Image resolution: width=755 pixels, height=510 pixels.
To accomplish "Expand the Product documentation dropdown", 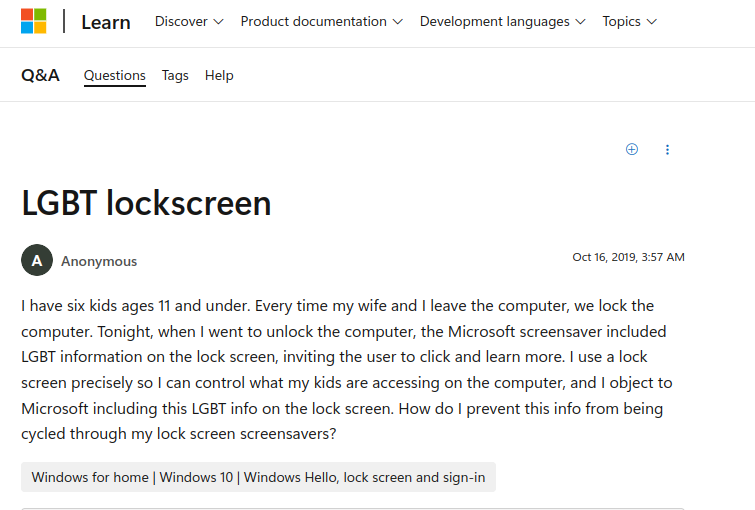I will tap(321, 21).
